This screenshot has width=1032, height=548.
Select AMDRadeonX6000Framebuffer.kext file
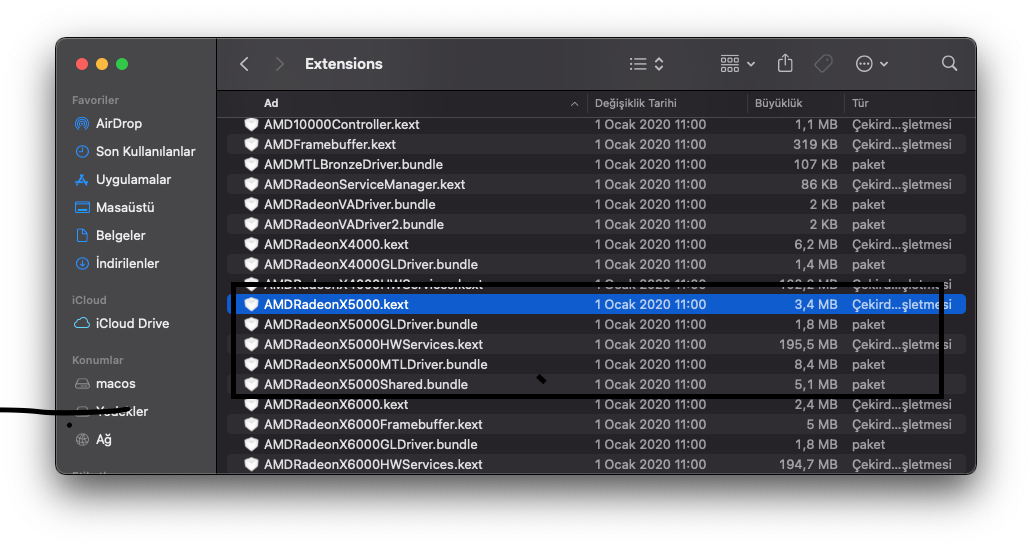[x=596, y=424]
